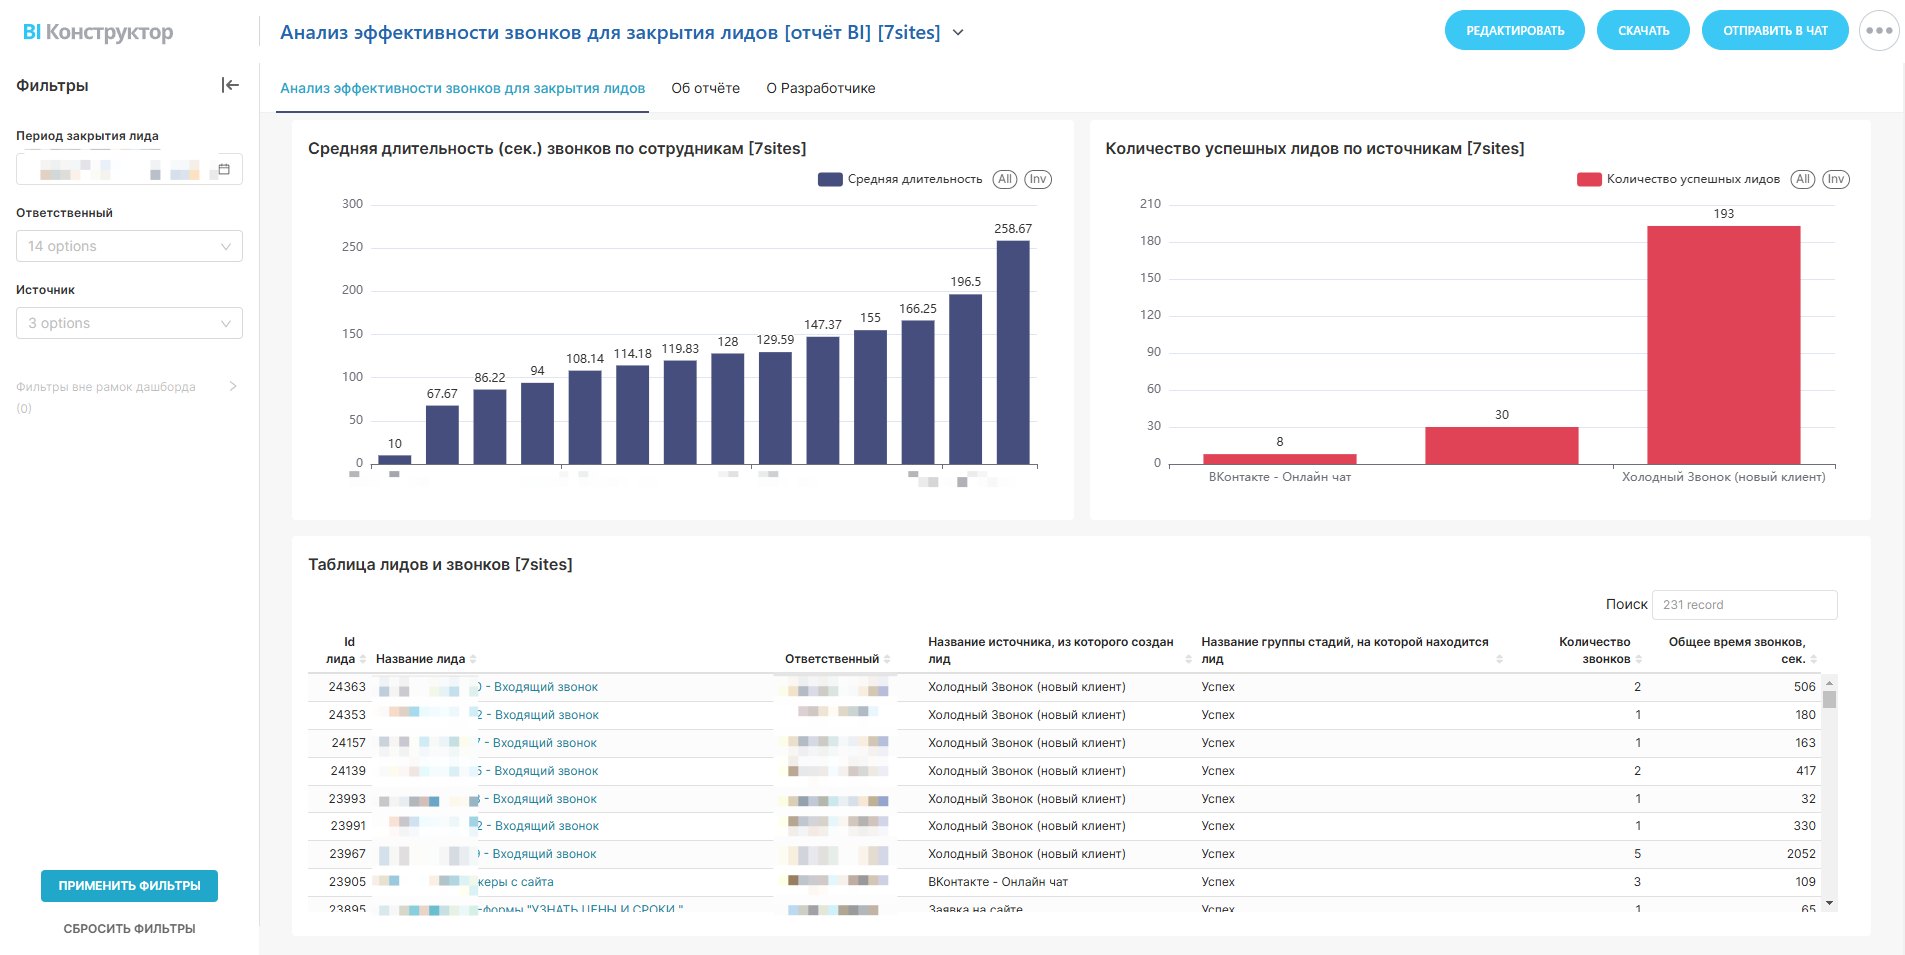The height and width of the screenshot is (955, 1905).
Task: Open lead 23967 Входящий звонок link
Action: point(537,854)
